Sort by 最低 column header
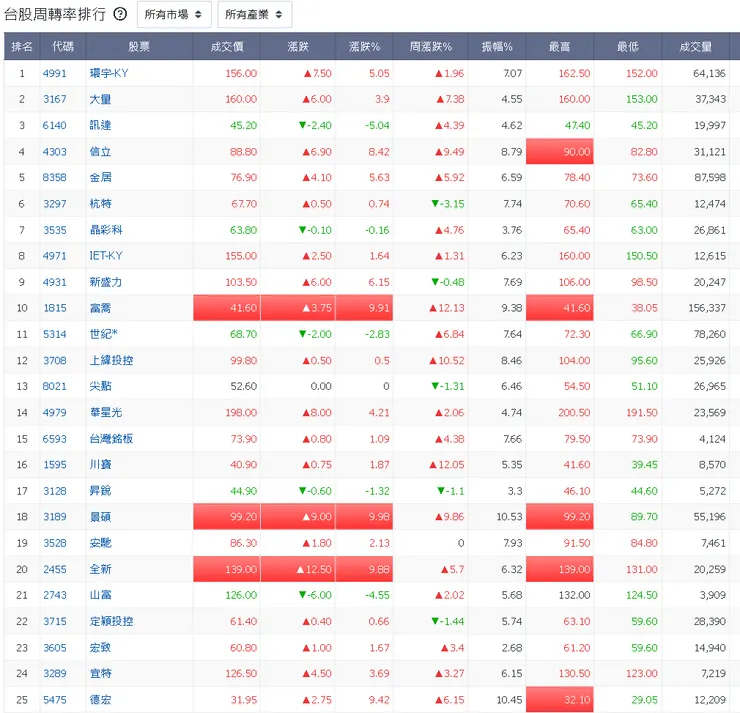 click(x=628, y=46)
